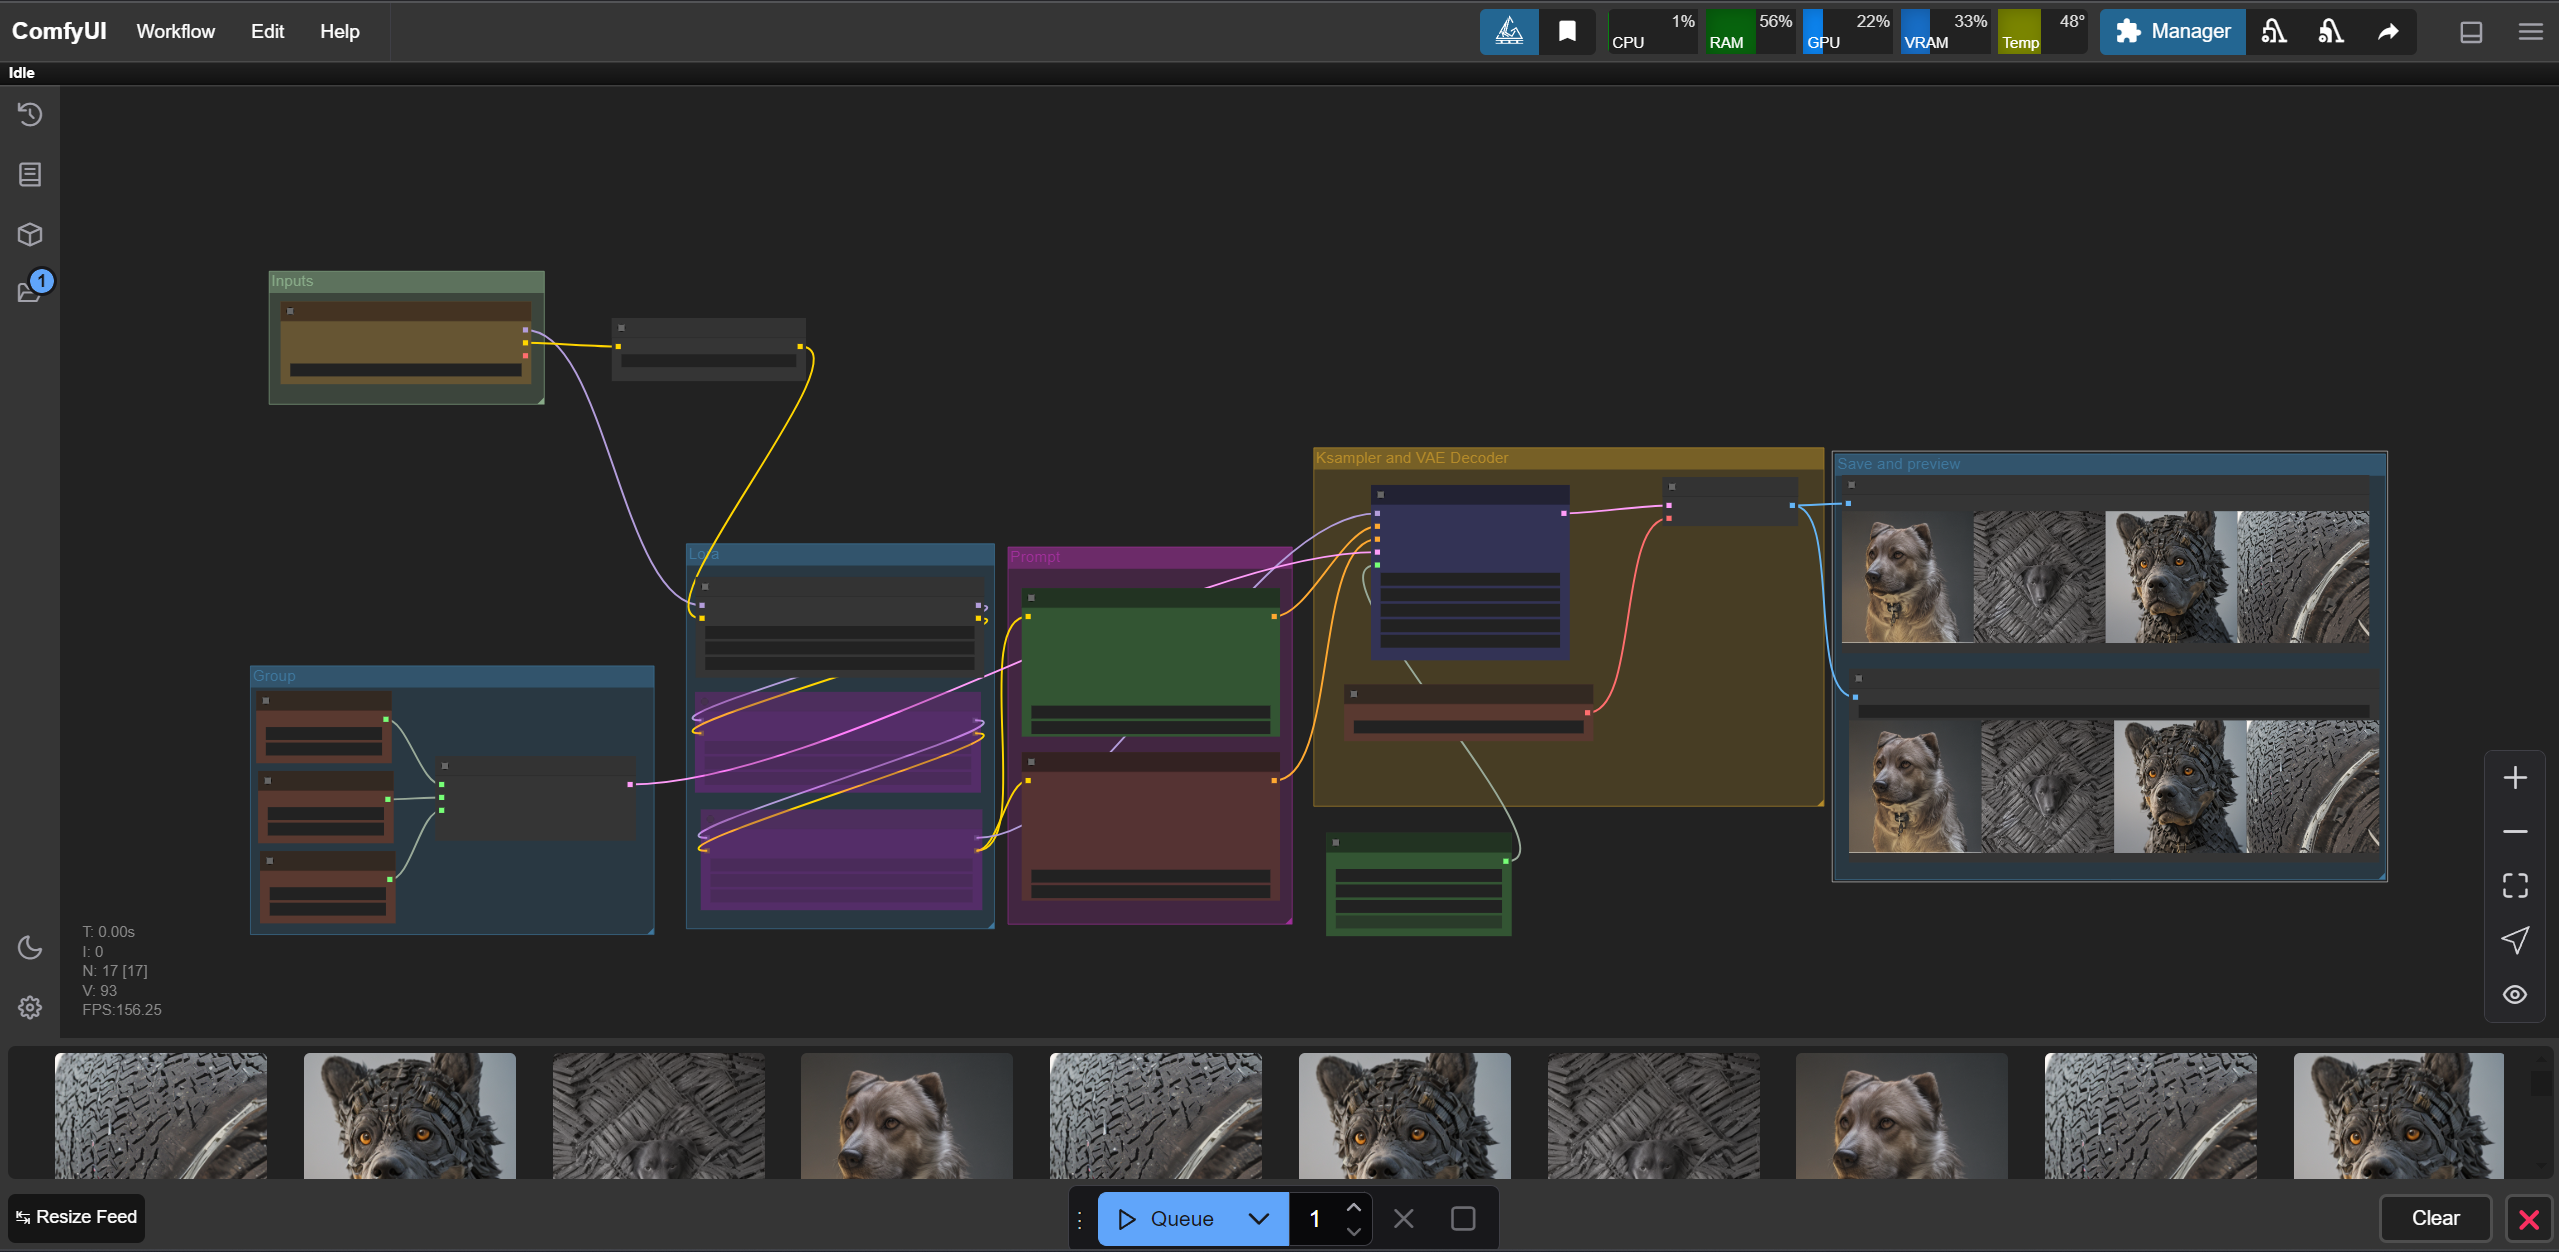Open the hamburger menu at top right
The width and height of the screenshot is (2559, 1252).
pyautogui.click(x=2530, y=32)
